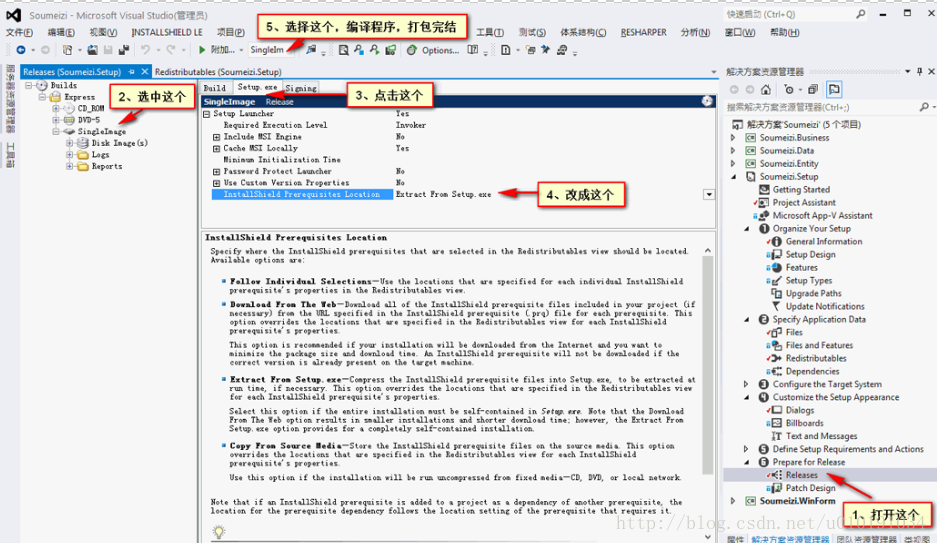Image resolution: width=937 pixels, height=543 pixels.
Task: Close the Releases (Soumeizi.Setup) tab
Action: [145, 72]
